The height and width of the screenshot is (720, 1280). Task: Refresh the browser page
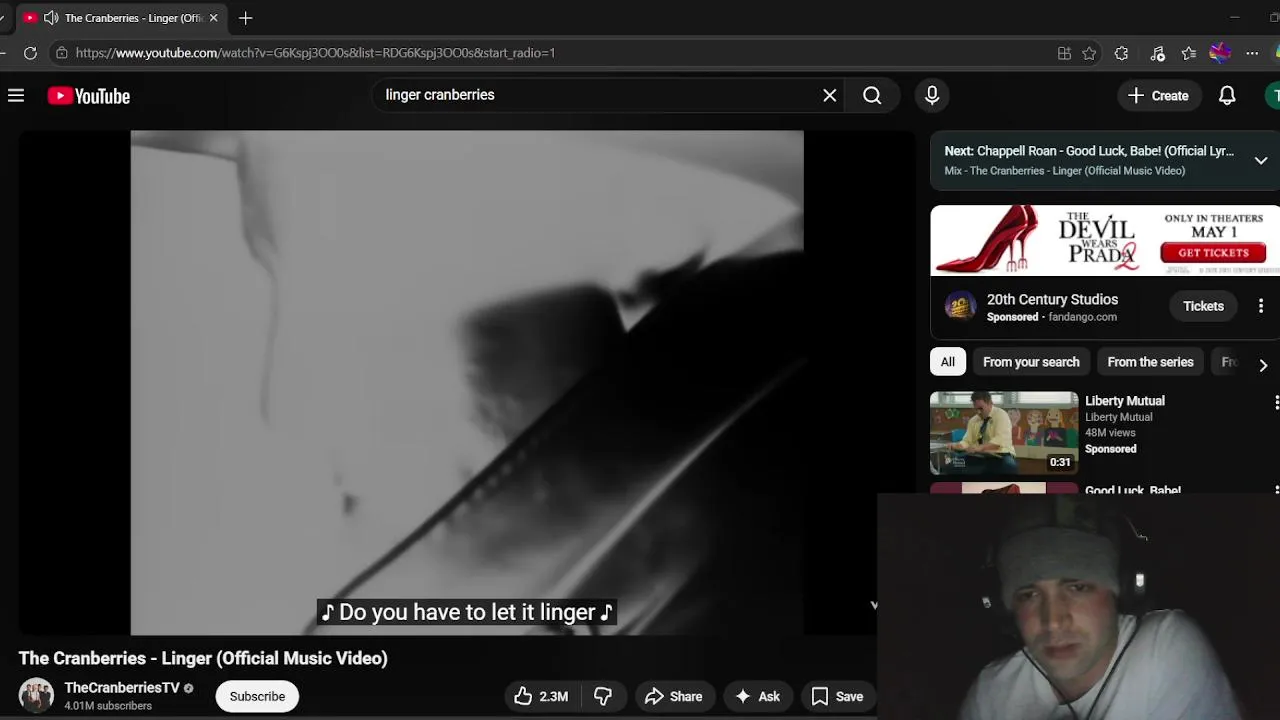[30, 53]
